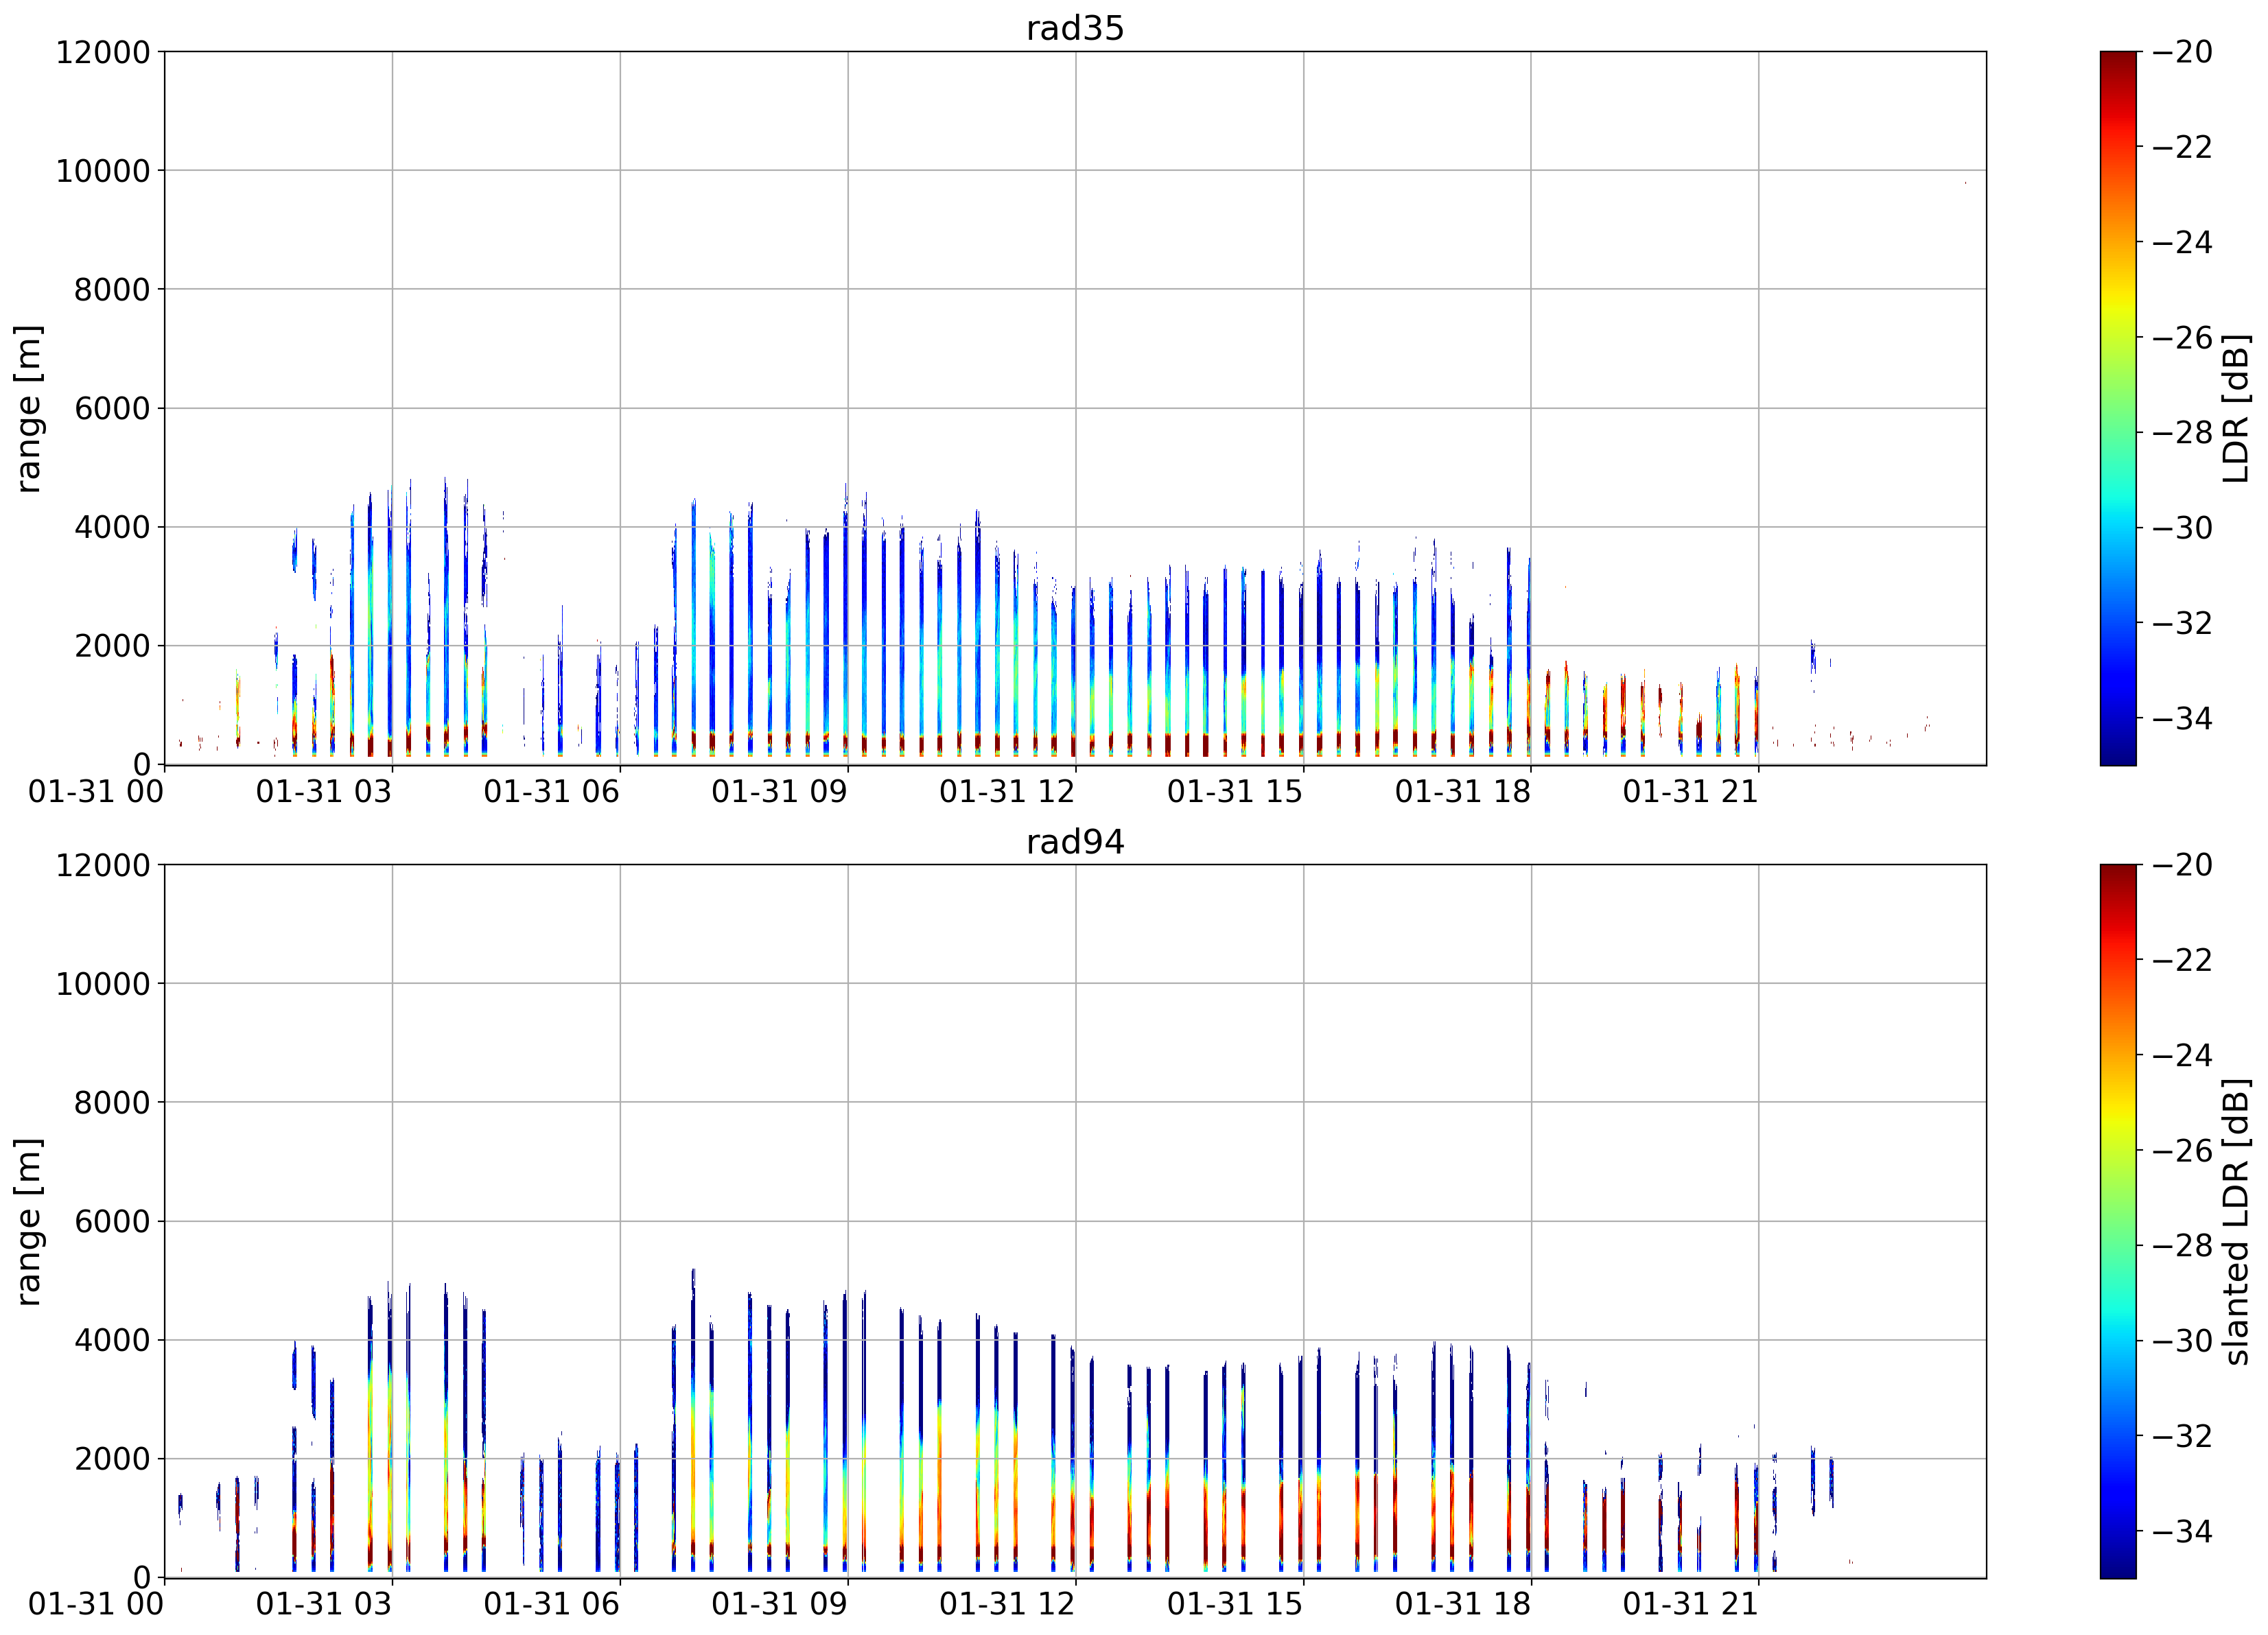The image size is (2268, 1635).
Task: Click "−24" tick on rad35 colorbar
Action: (2181, 242)
